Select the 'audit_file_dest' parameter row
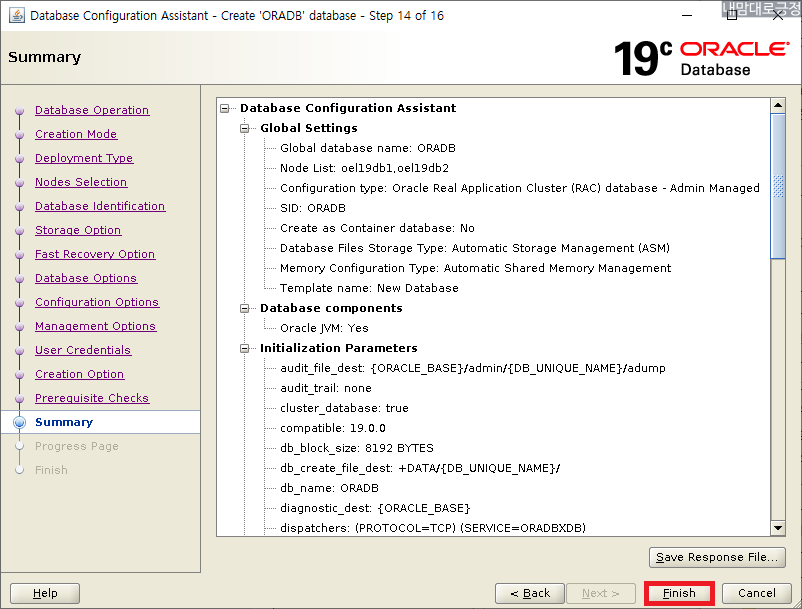 473,368
